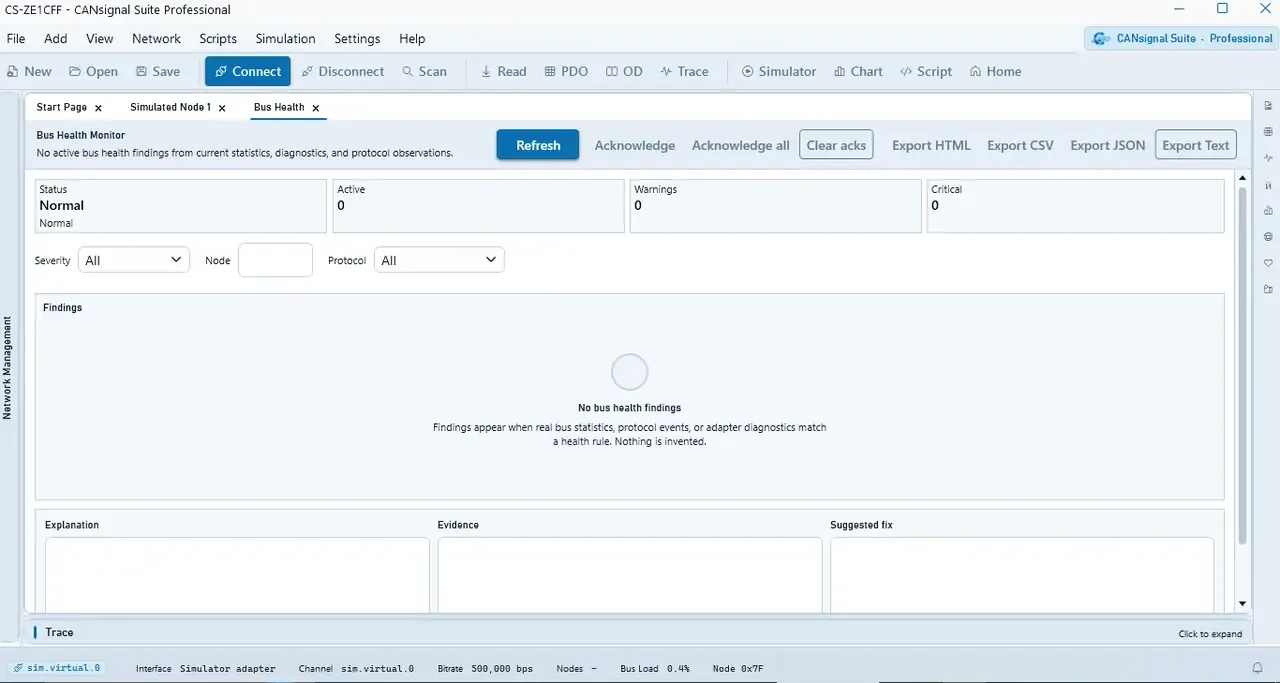This screenshot has width=1280, height=683.
Task: Open the Severity dropdown
Action: click(134, 260)
